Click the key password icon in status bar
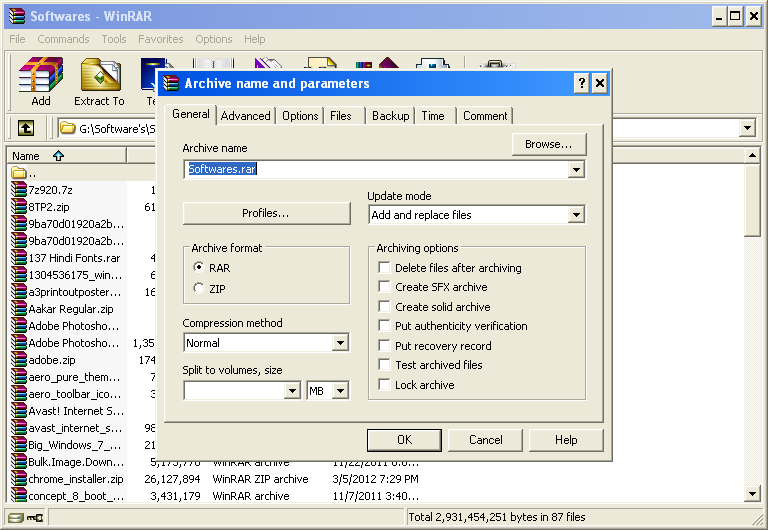Screen dimensions: 768x530 35,517
